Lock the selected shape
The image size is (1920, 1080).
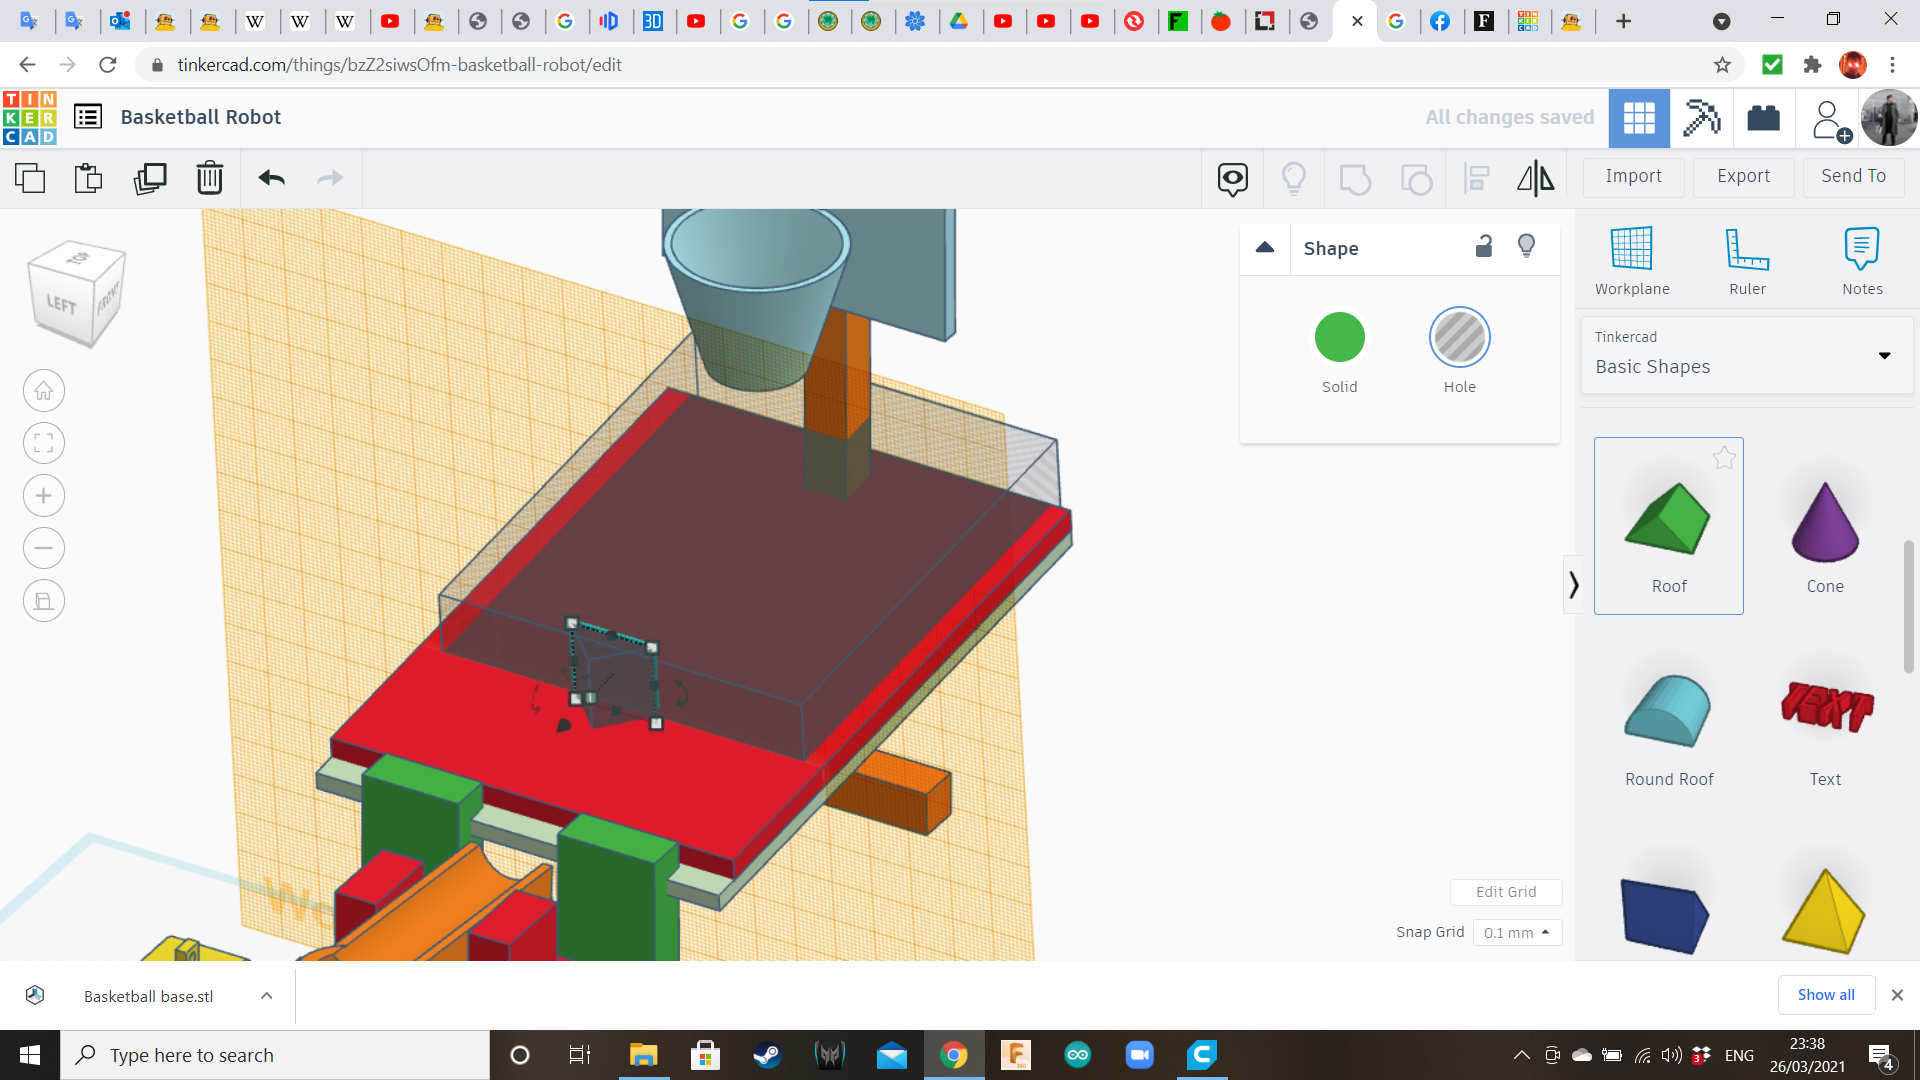(1484, 245)
